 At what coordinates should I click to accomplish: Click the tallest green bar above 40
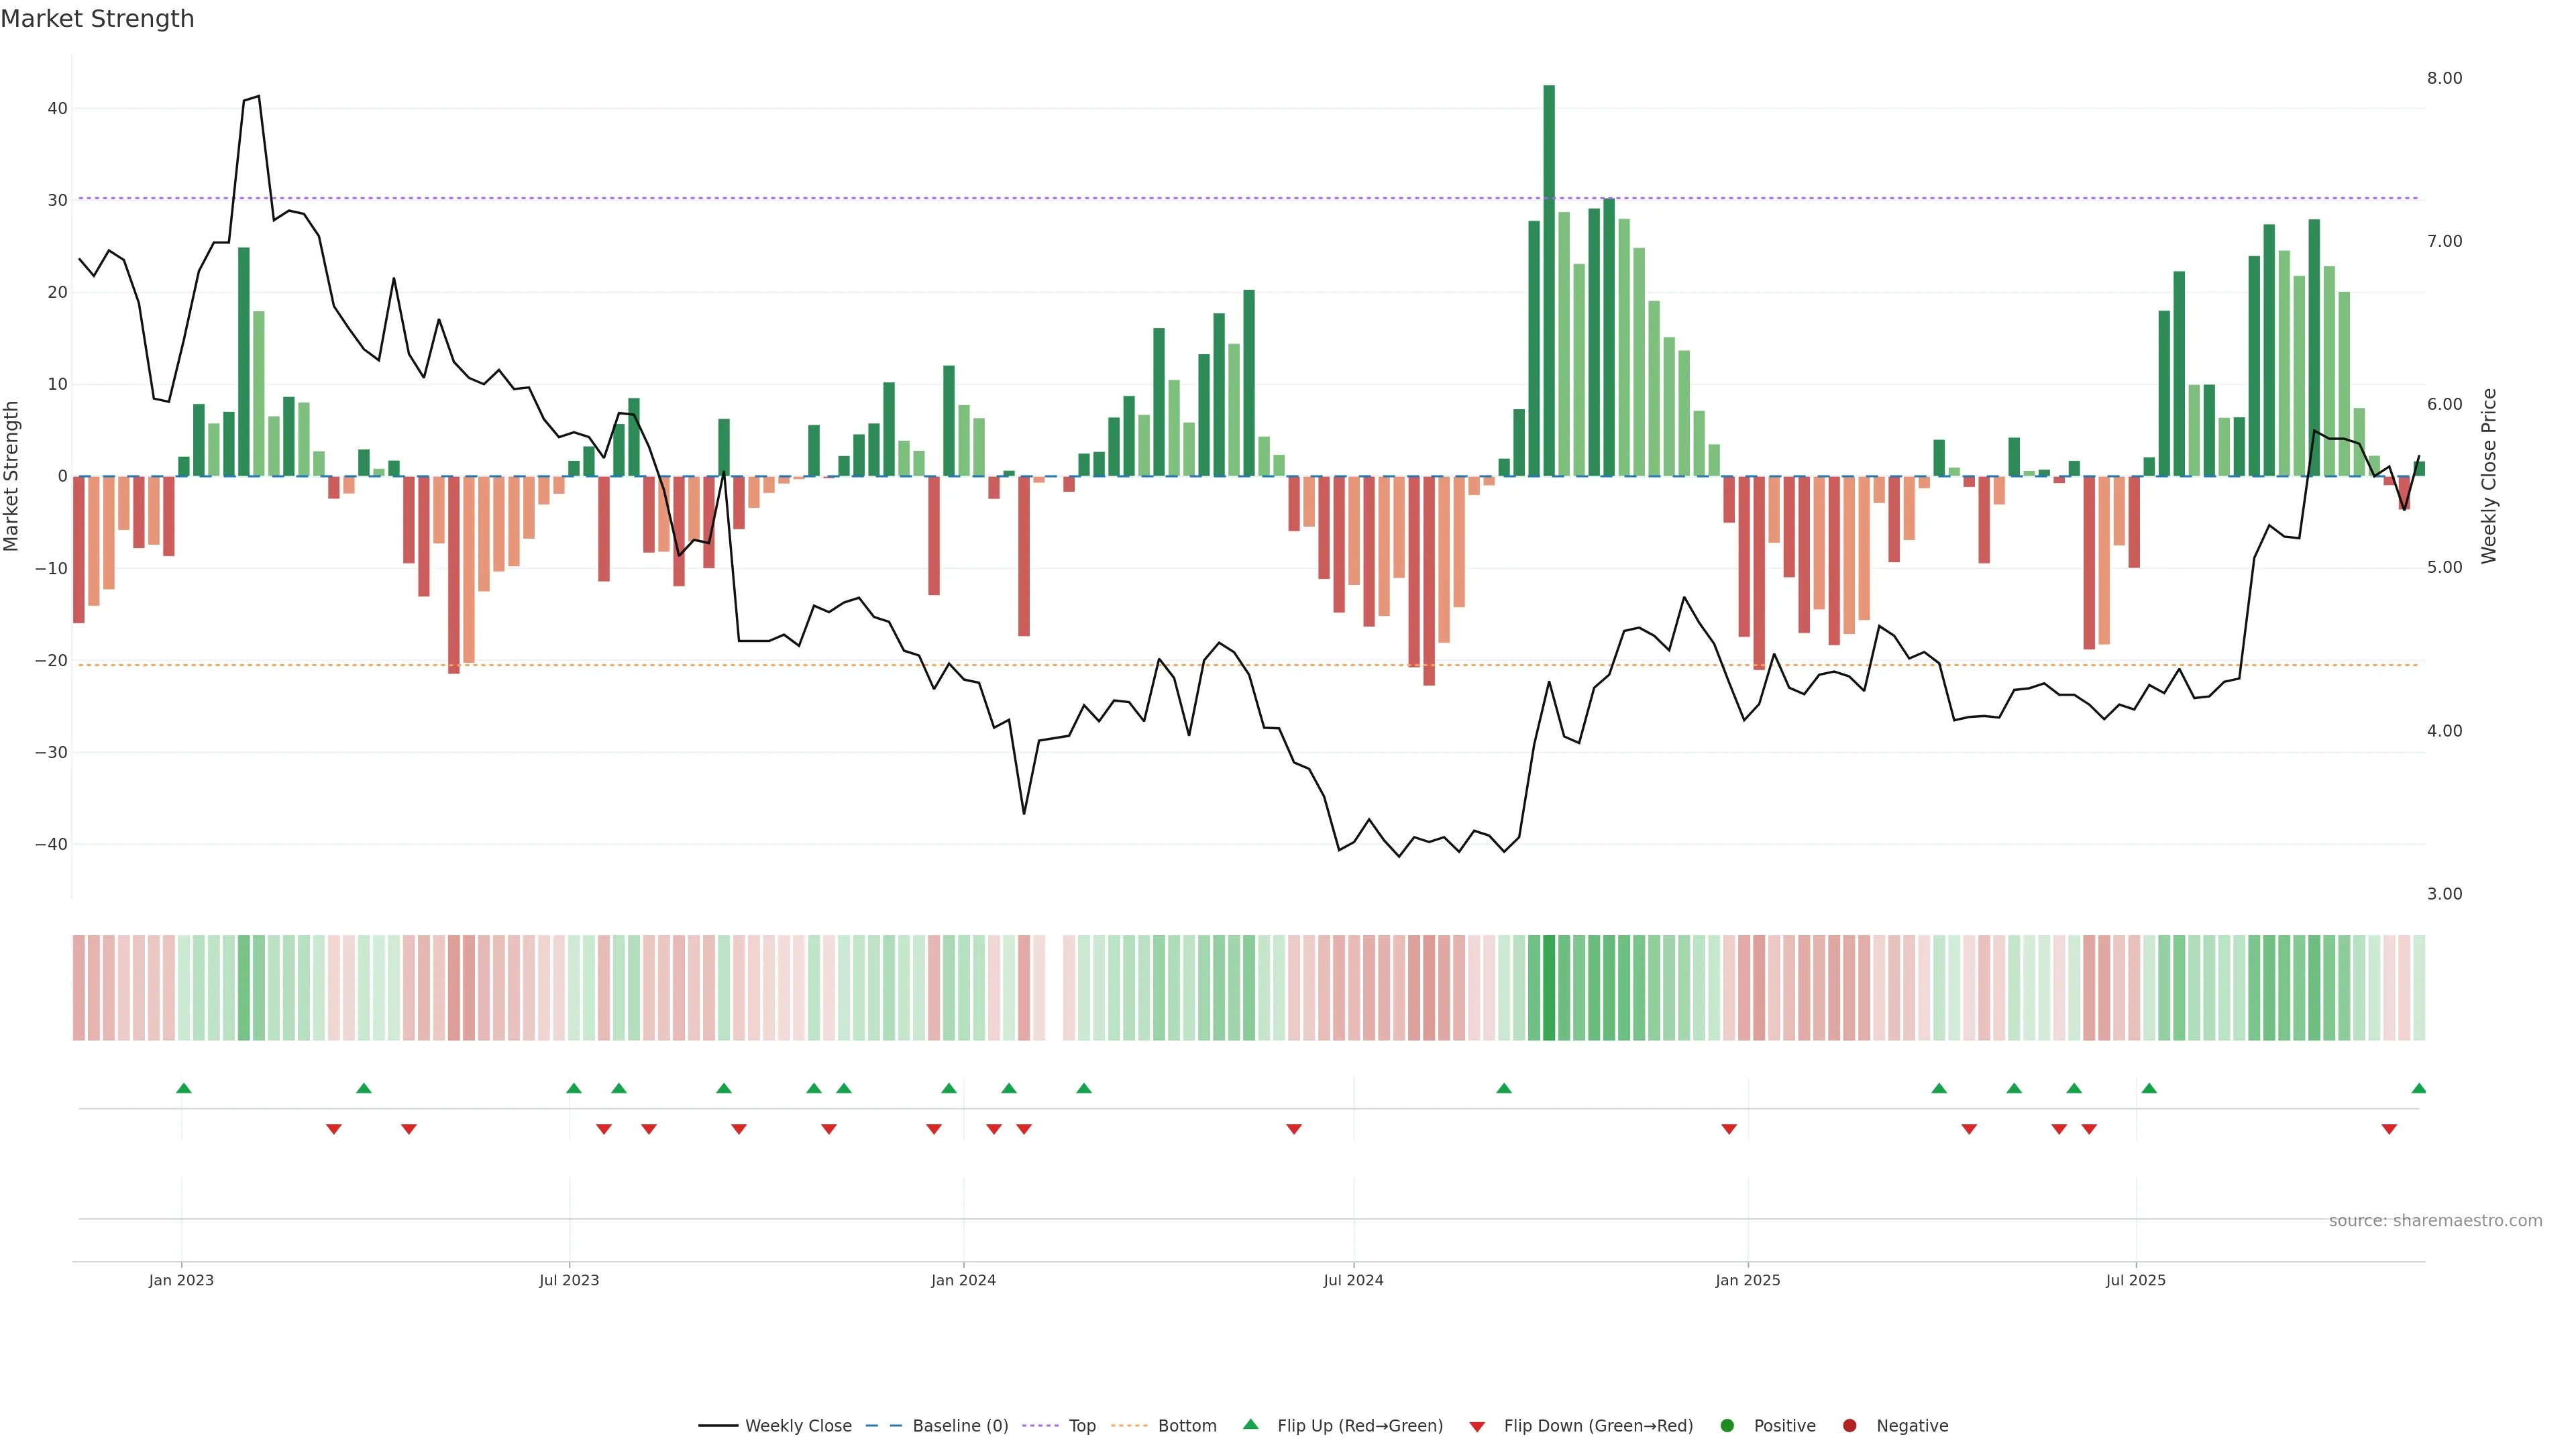pos(1549,280)
